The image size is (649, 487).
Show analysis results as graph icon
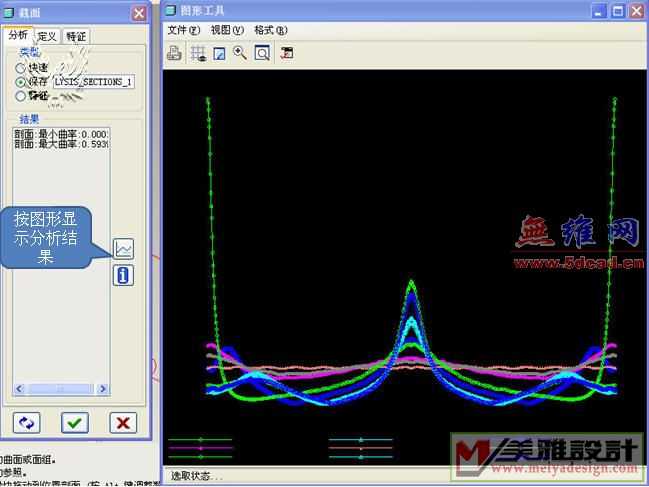[124, 249]
